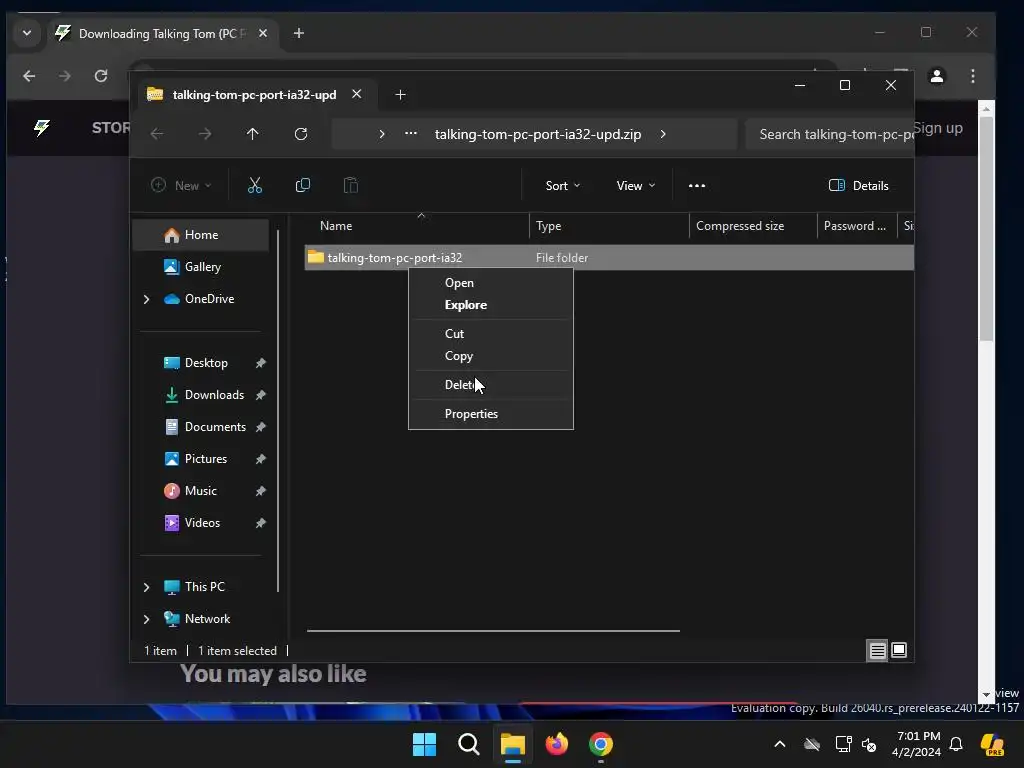1024x768 pixels.
Task: Click the Copy icon in Explorer toolbar
Action: point(302,185)
